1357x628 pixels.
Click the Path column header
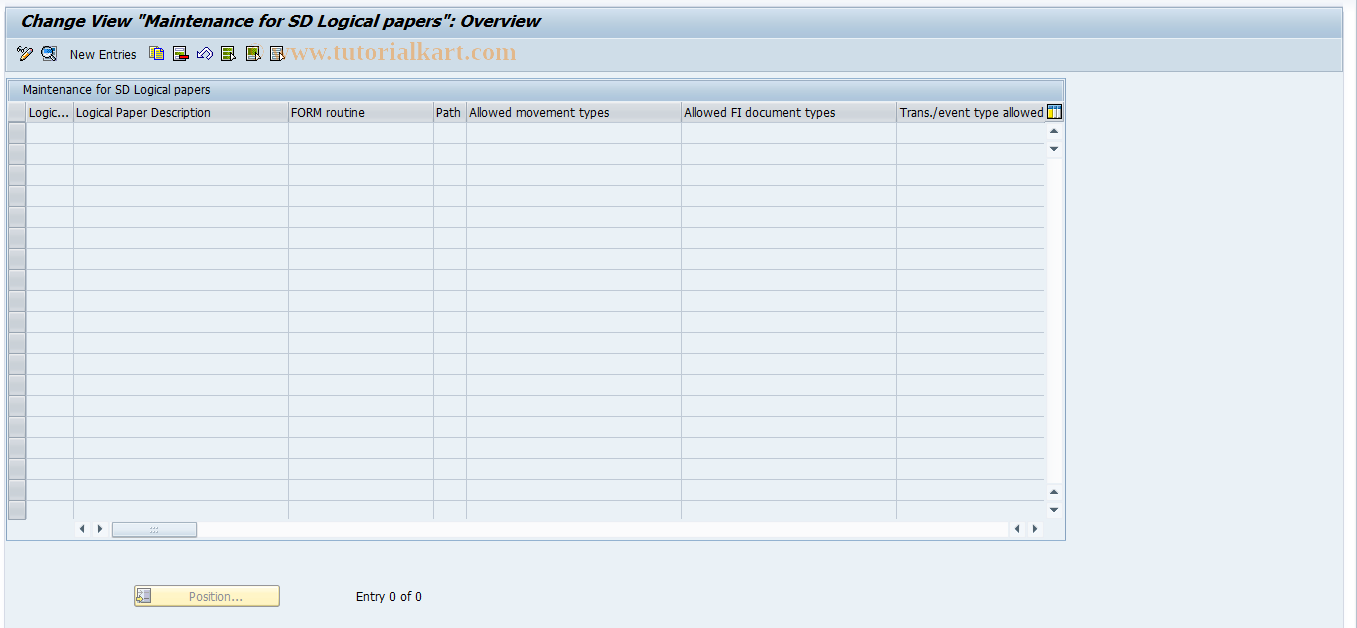pos(450,112)
